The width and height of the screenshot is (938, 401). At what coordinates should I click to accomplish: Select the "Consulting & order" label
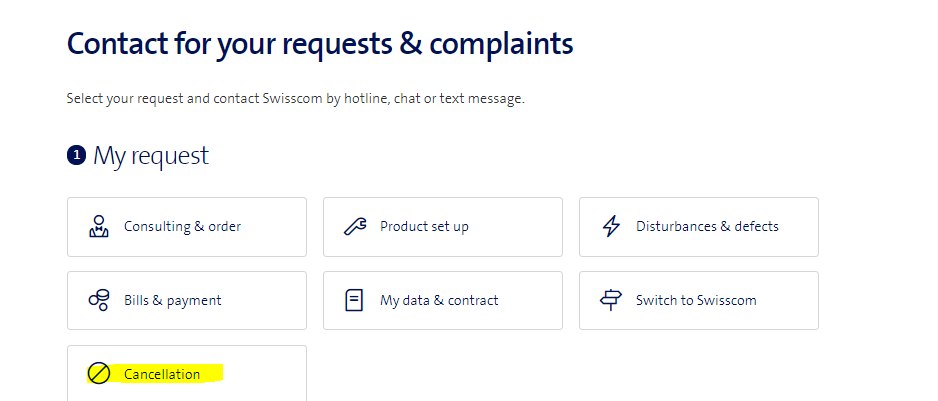click(182, 226)
